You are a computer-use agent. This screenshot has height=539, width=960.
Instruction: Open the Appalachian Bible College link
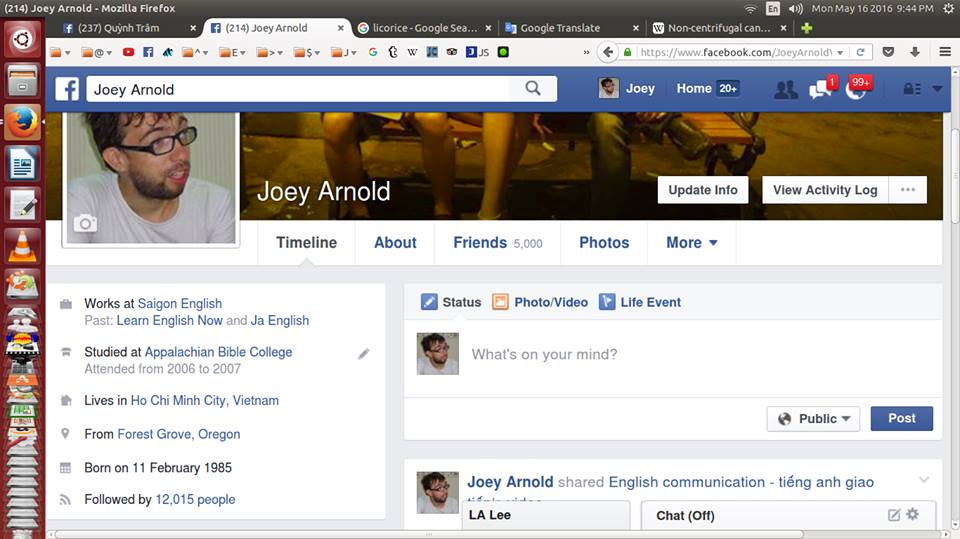pyautogui.click(x=219, y=352)
